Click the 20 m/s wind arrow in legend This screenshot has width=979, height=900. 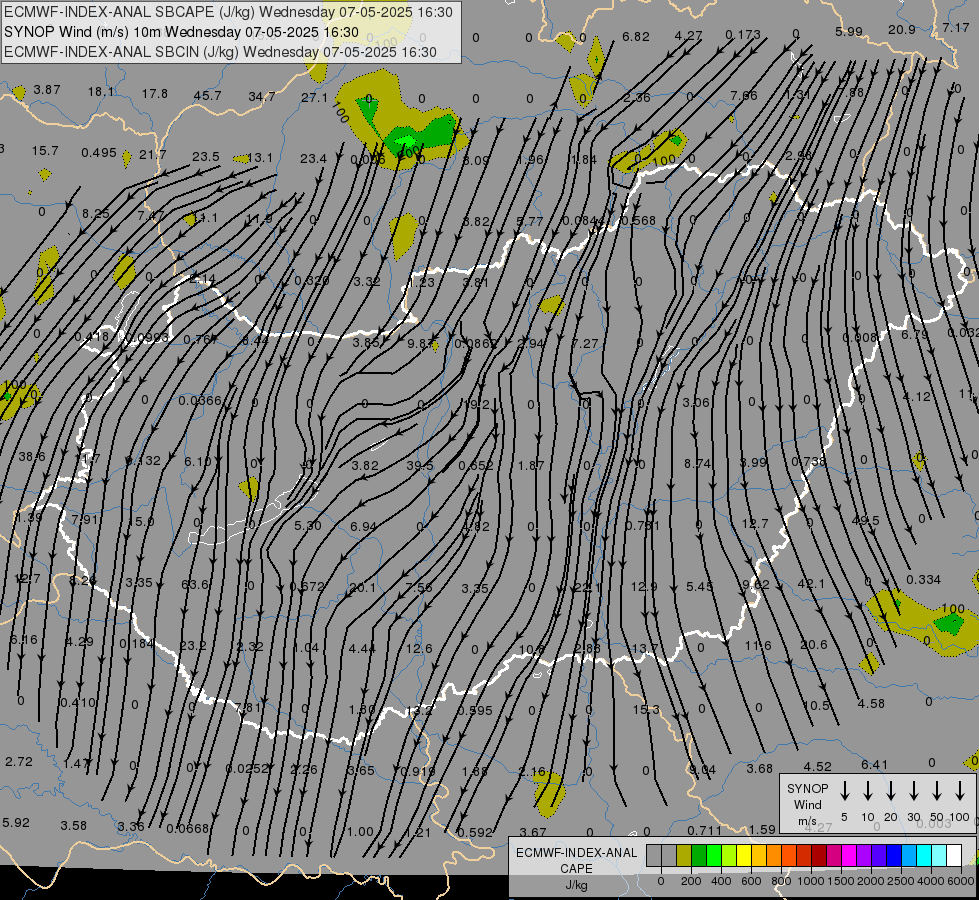coord(890,791)
